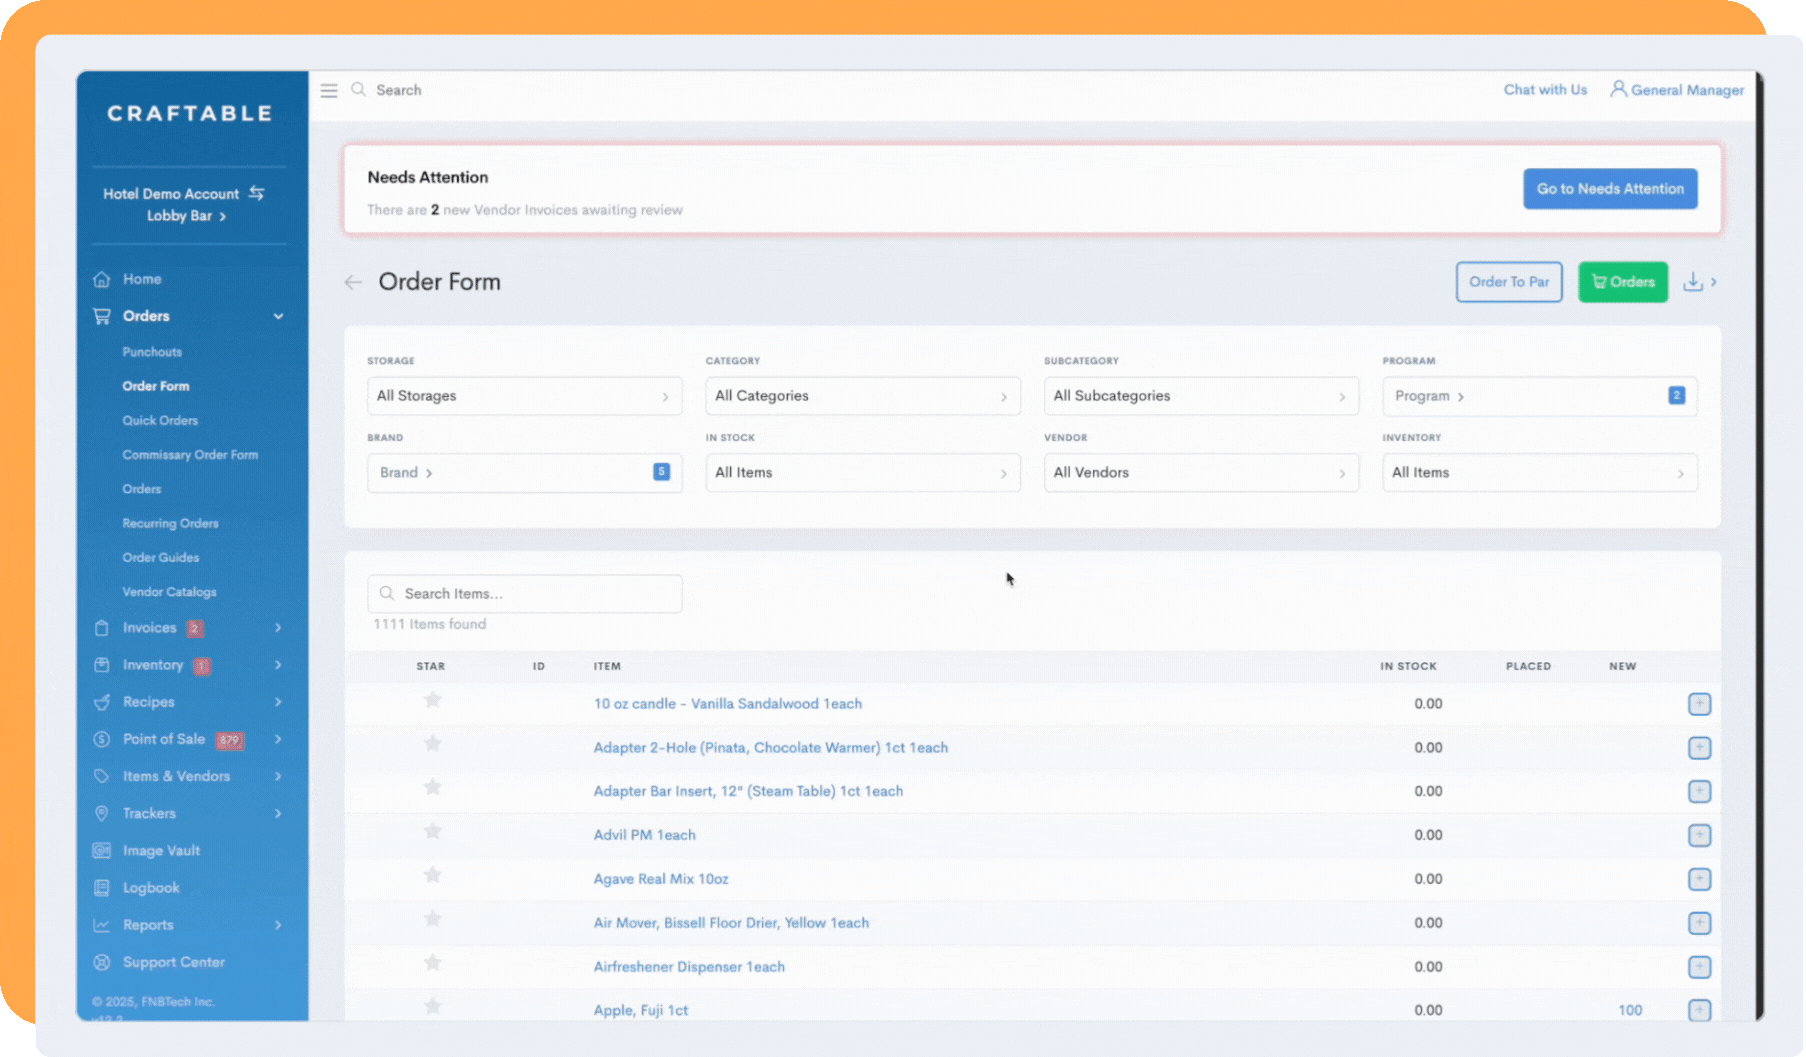The height and width of the screenshot is (1057, 1806).
Task: Go back using arrow beside Order Form
Action: tap(353, 283)
